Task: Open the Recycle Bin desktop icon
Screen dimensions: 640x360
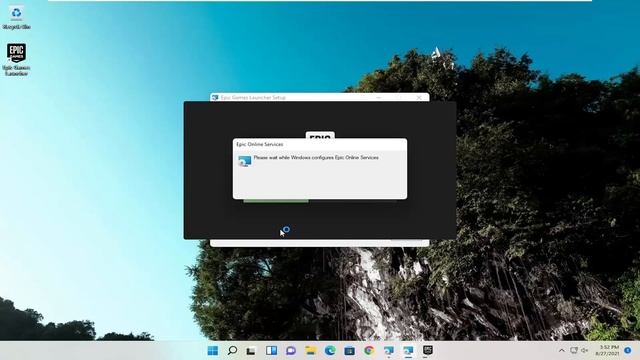Action: (16, 18)
